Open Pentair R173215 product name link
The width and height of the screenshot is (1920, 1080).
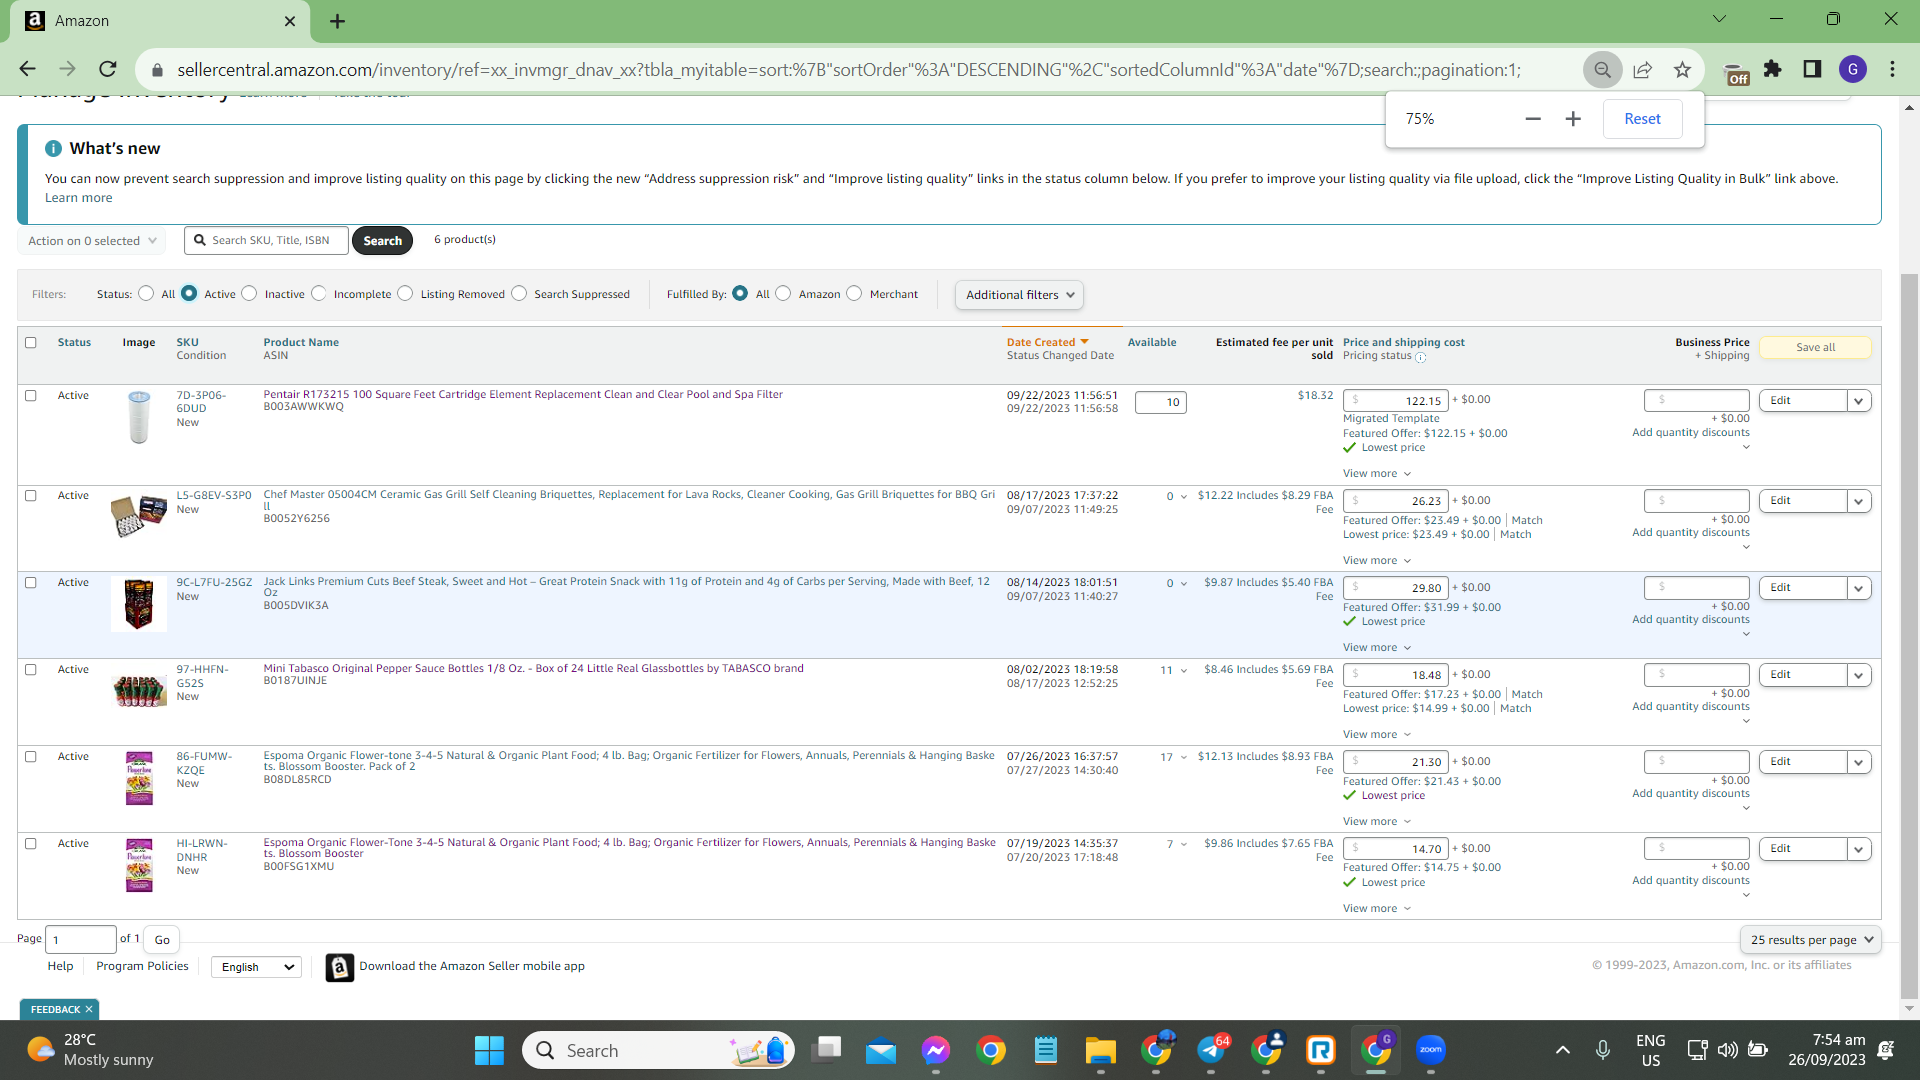tap(523, 394)
